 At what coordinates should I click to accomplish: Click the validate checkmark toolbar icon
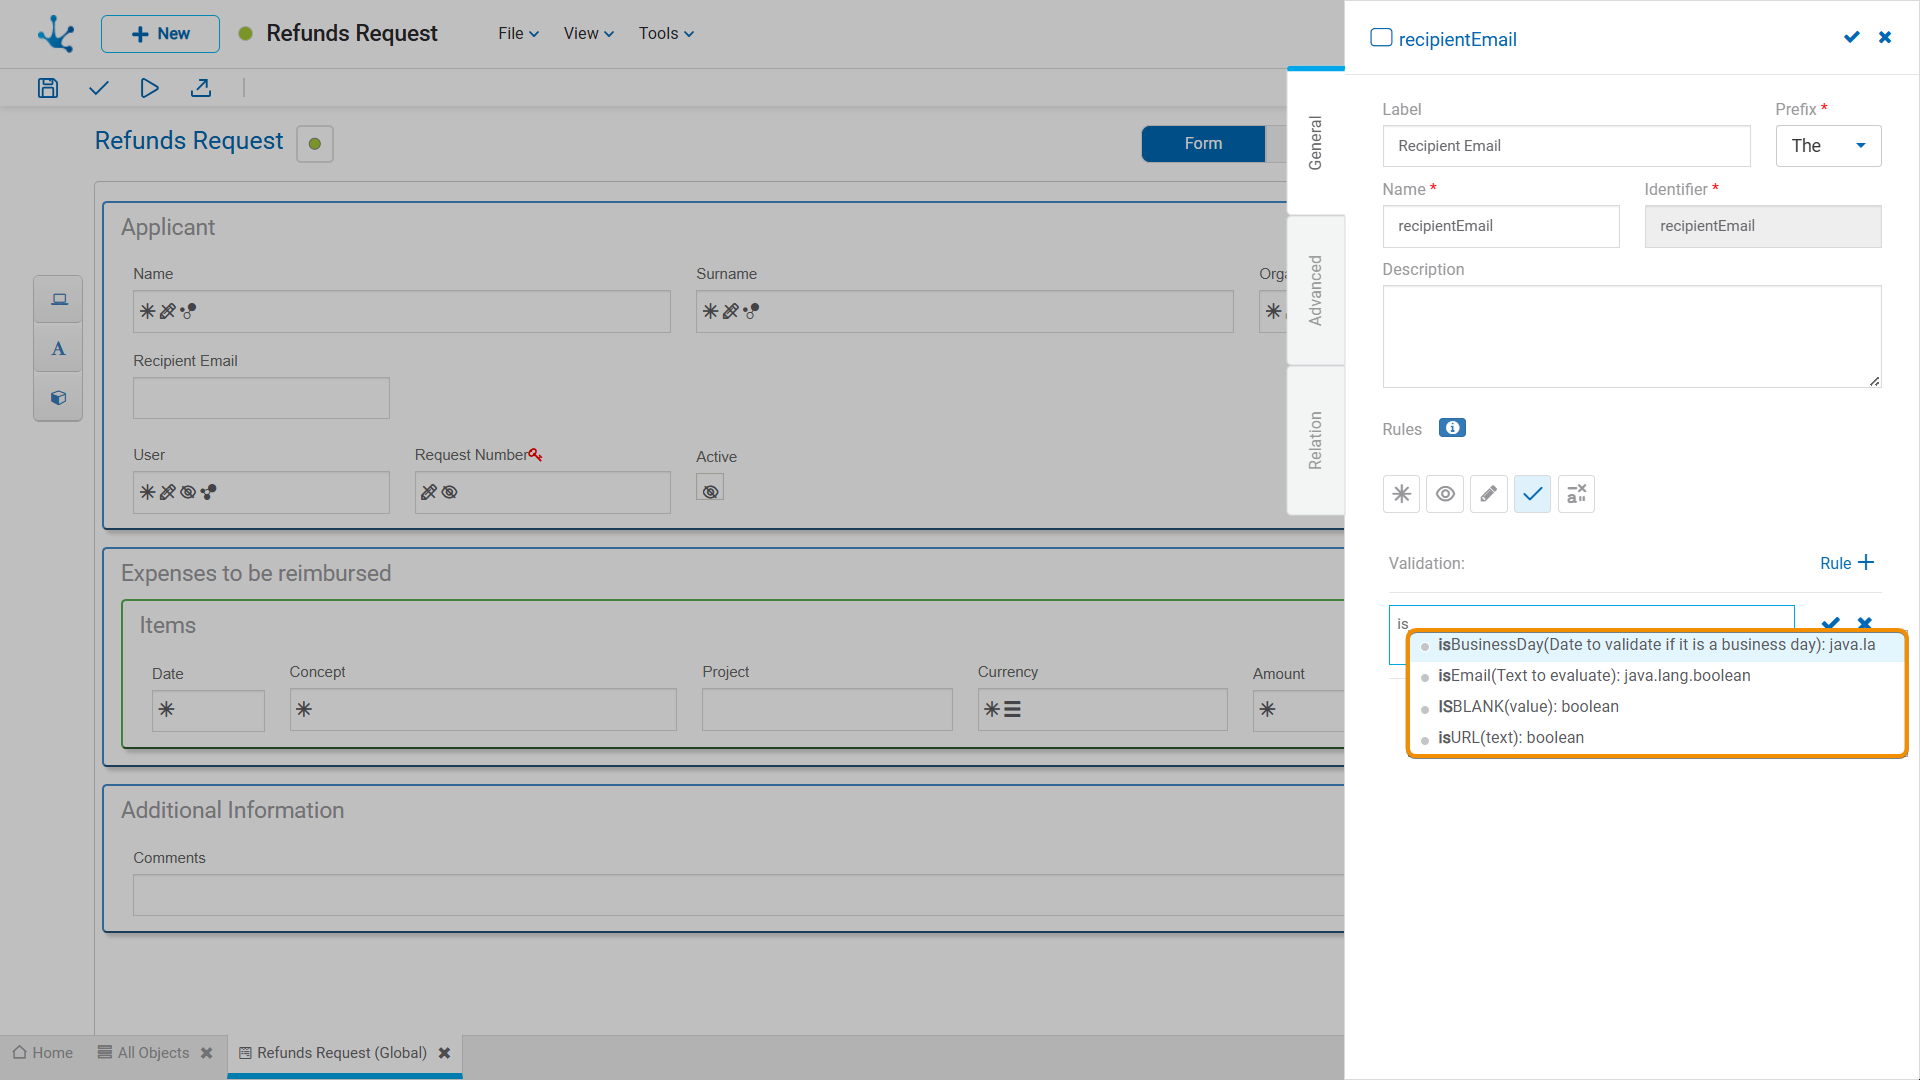[x=98, y=88]
